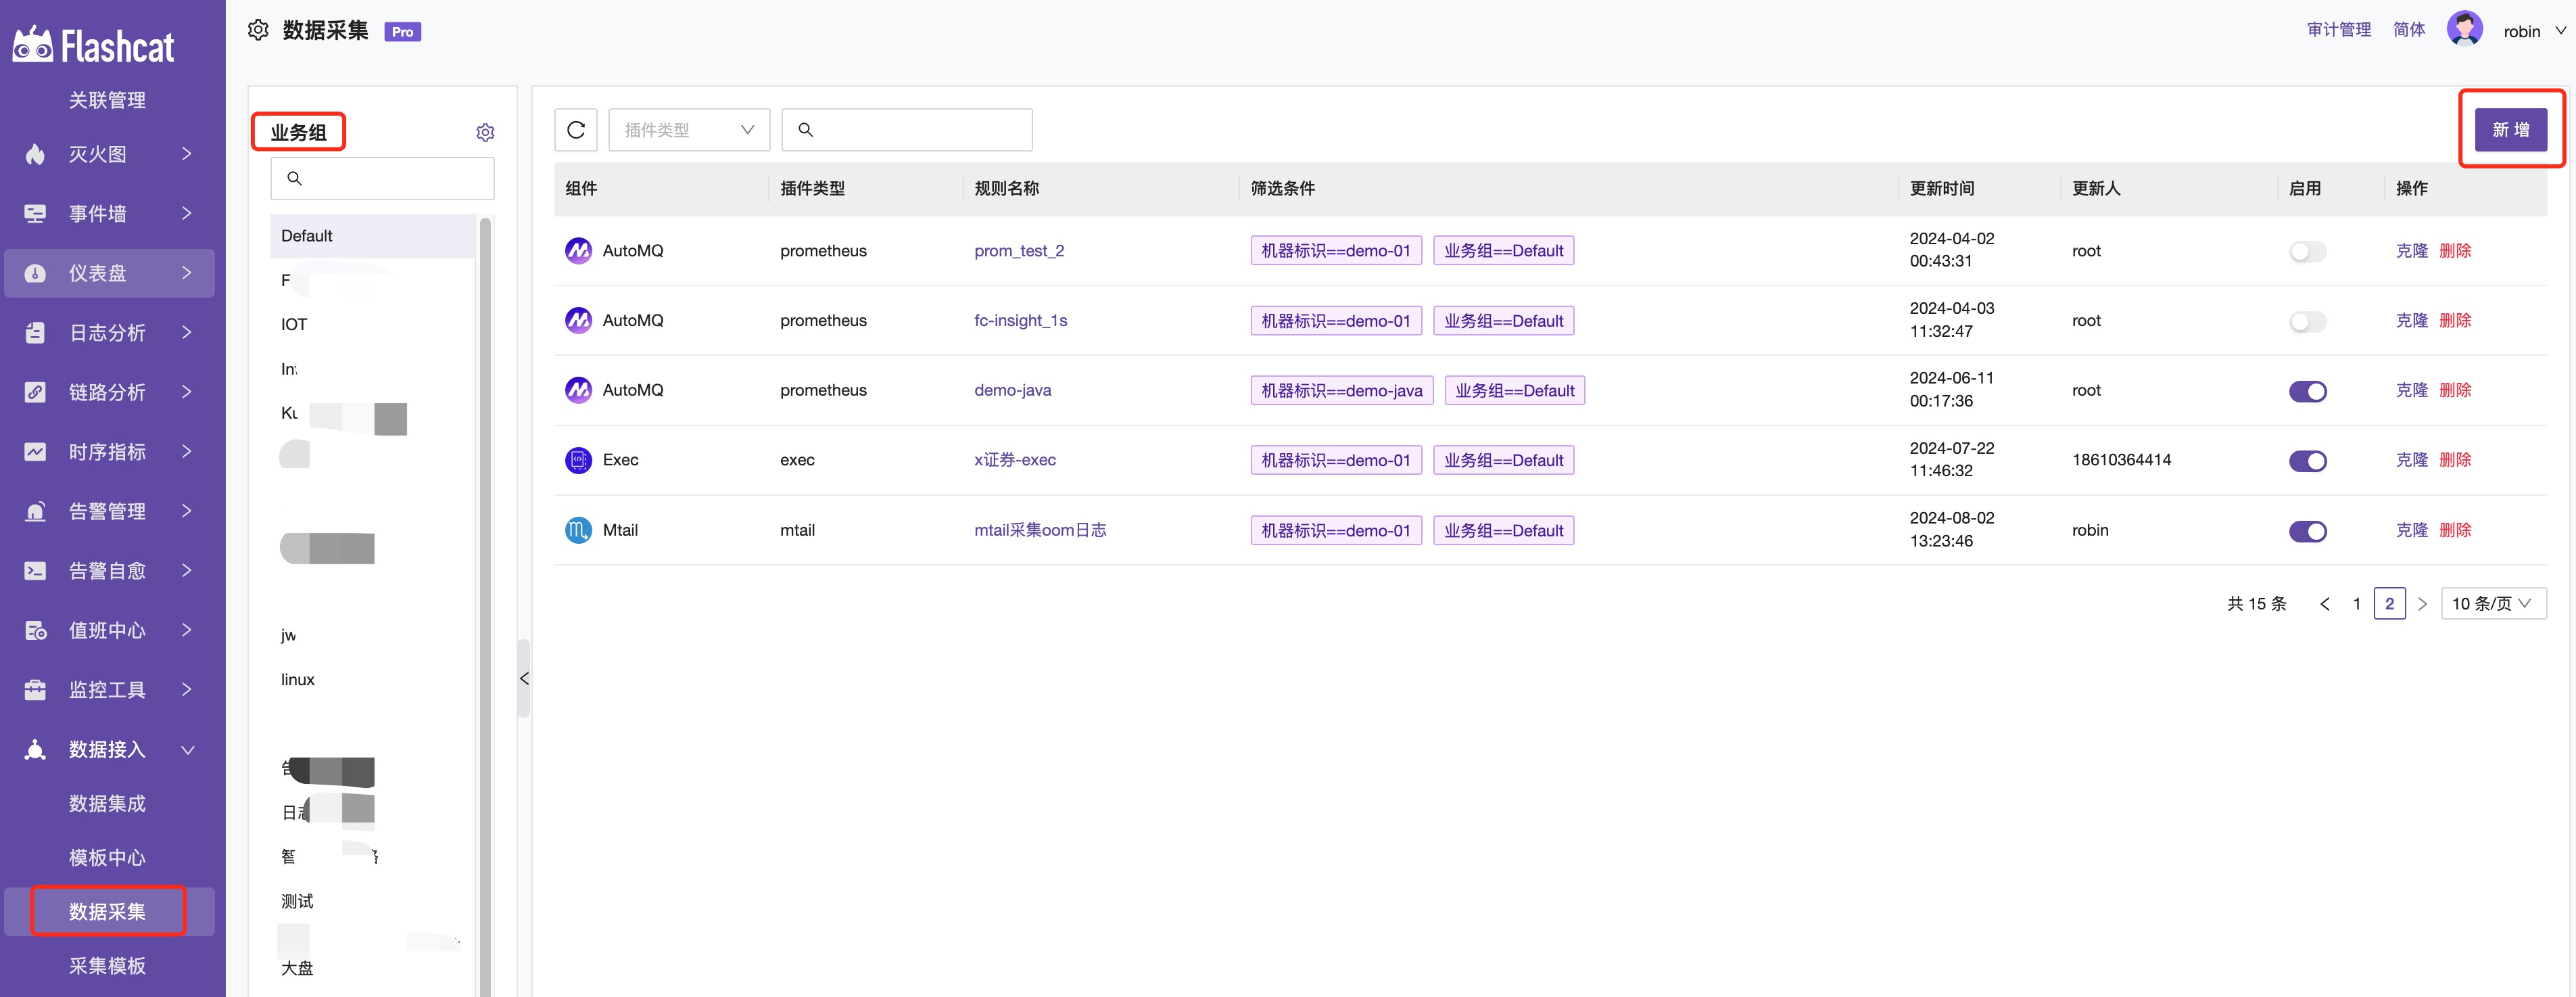This screenshot has height=997, width=2576.
Task: Click the business group list scrollbar
Action: coord(486,606)
